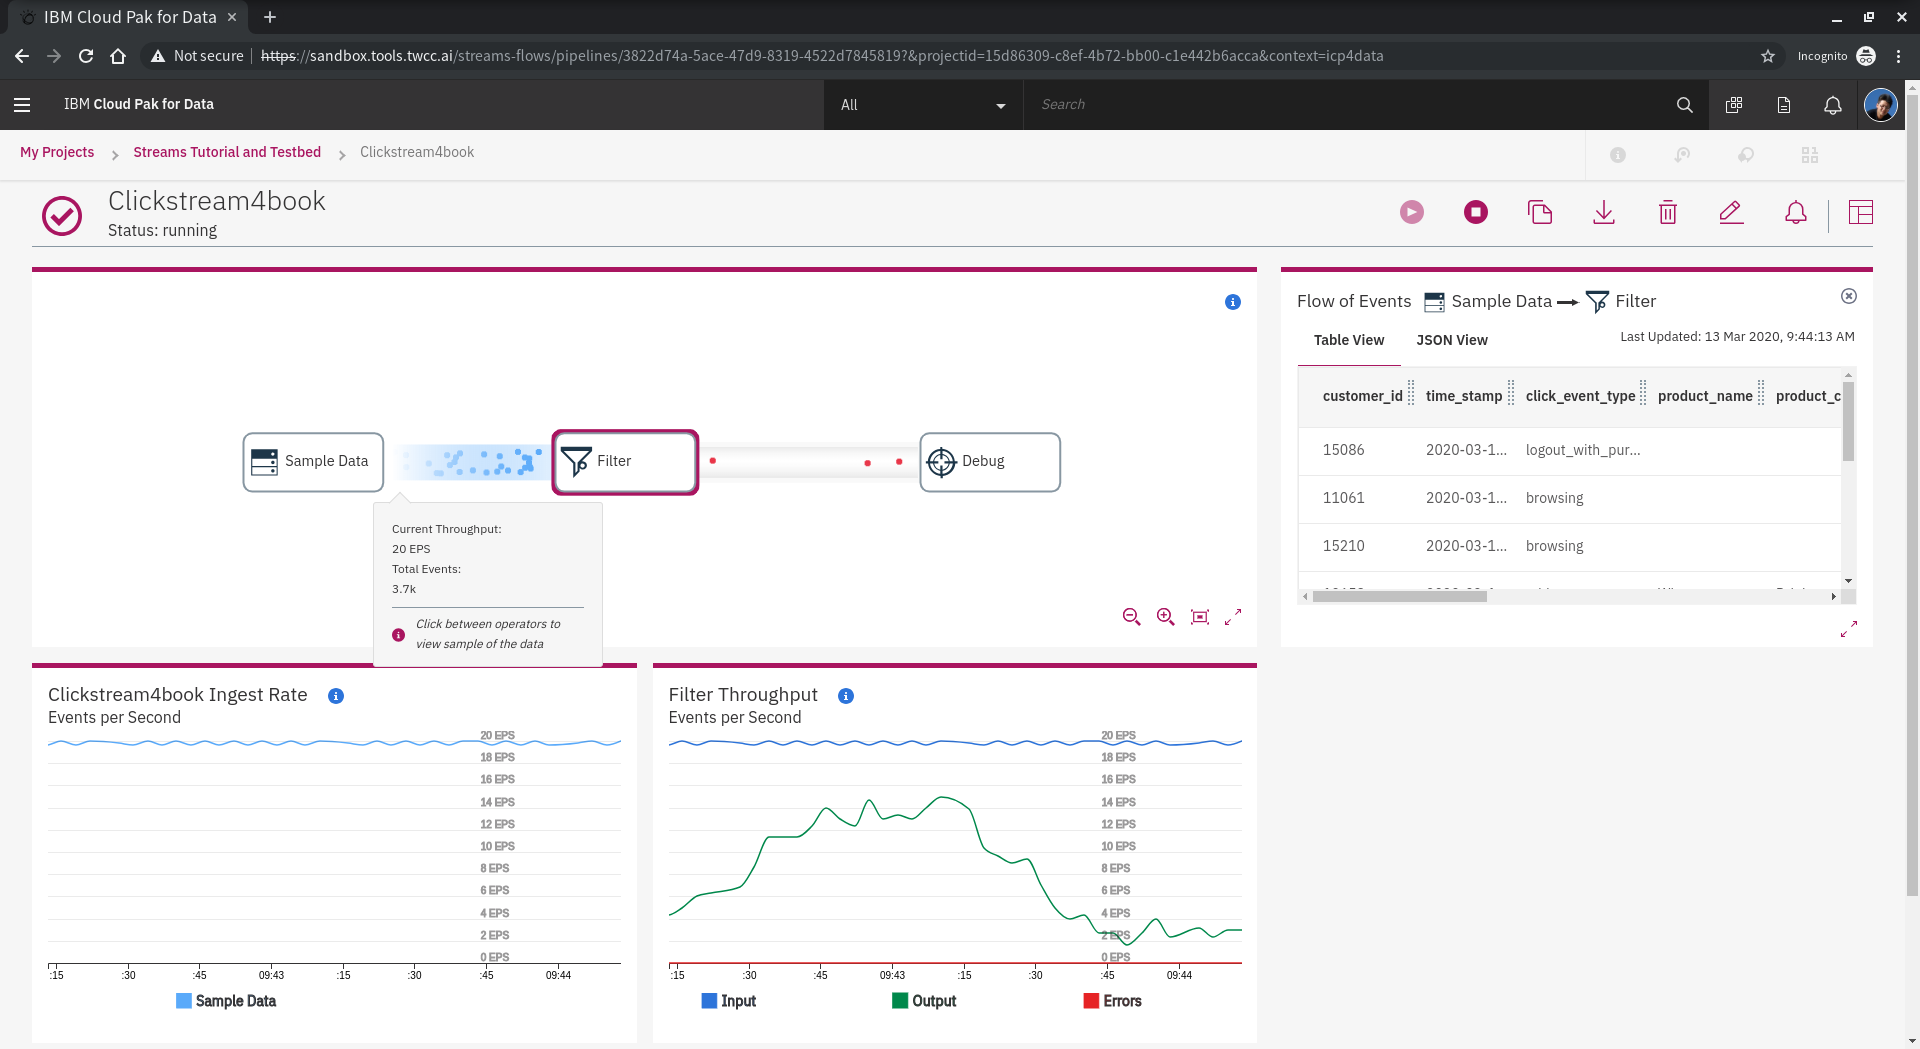Fit flow to canvas icon

[1199, 617]
